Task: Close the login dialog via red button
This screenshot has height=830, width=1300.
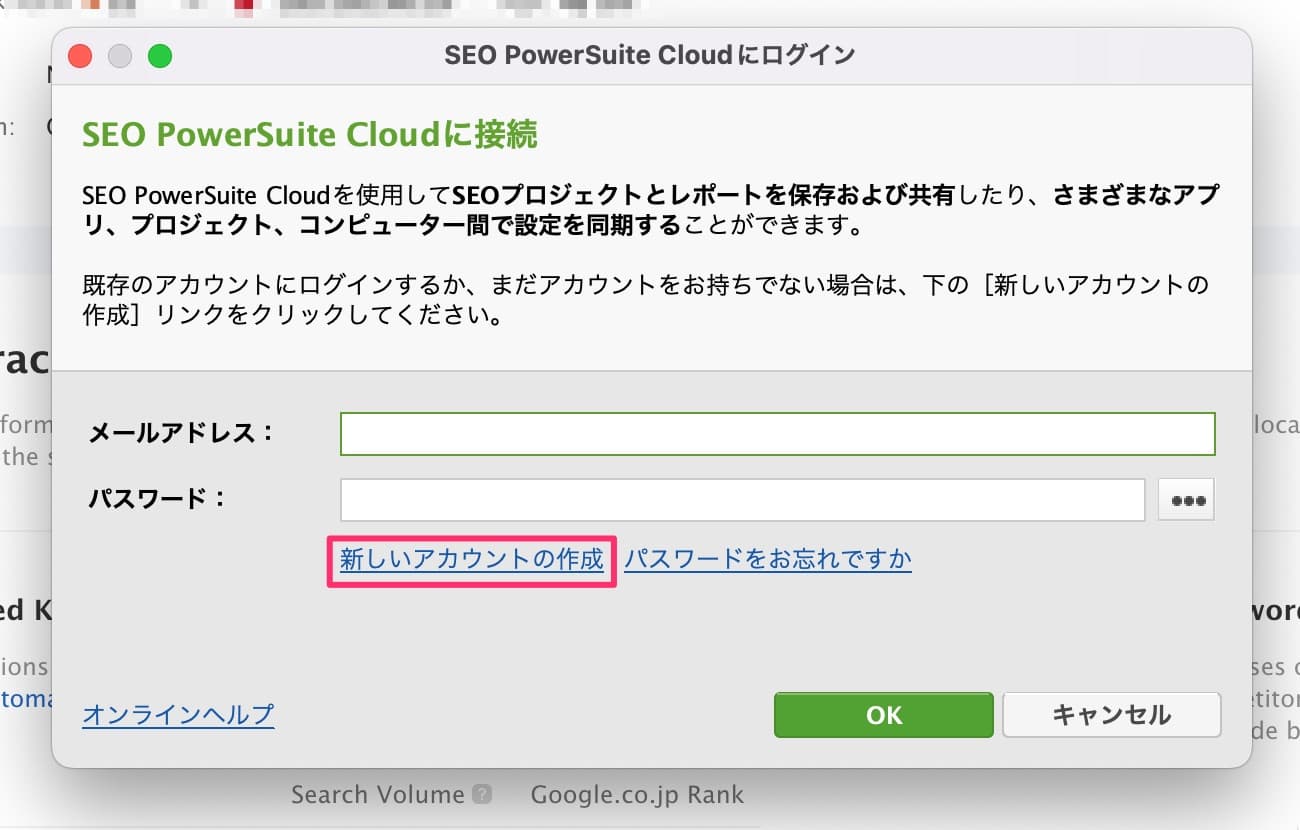Action: tap(80, 56)
